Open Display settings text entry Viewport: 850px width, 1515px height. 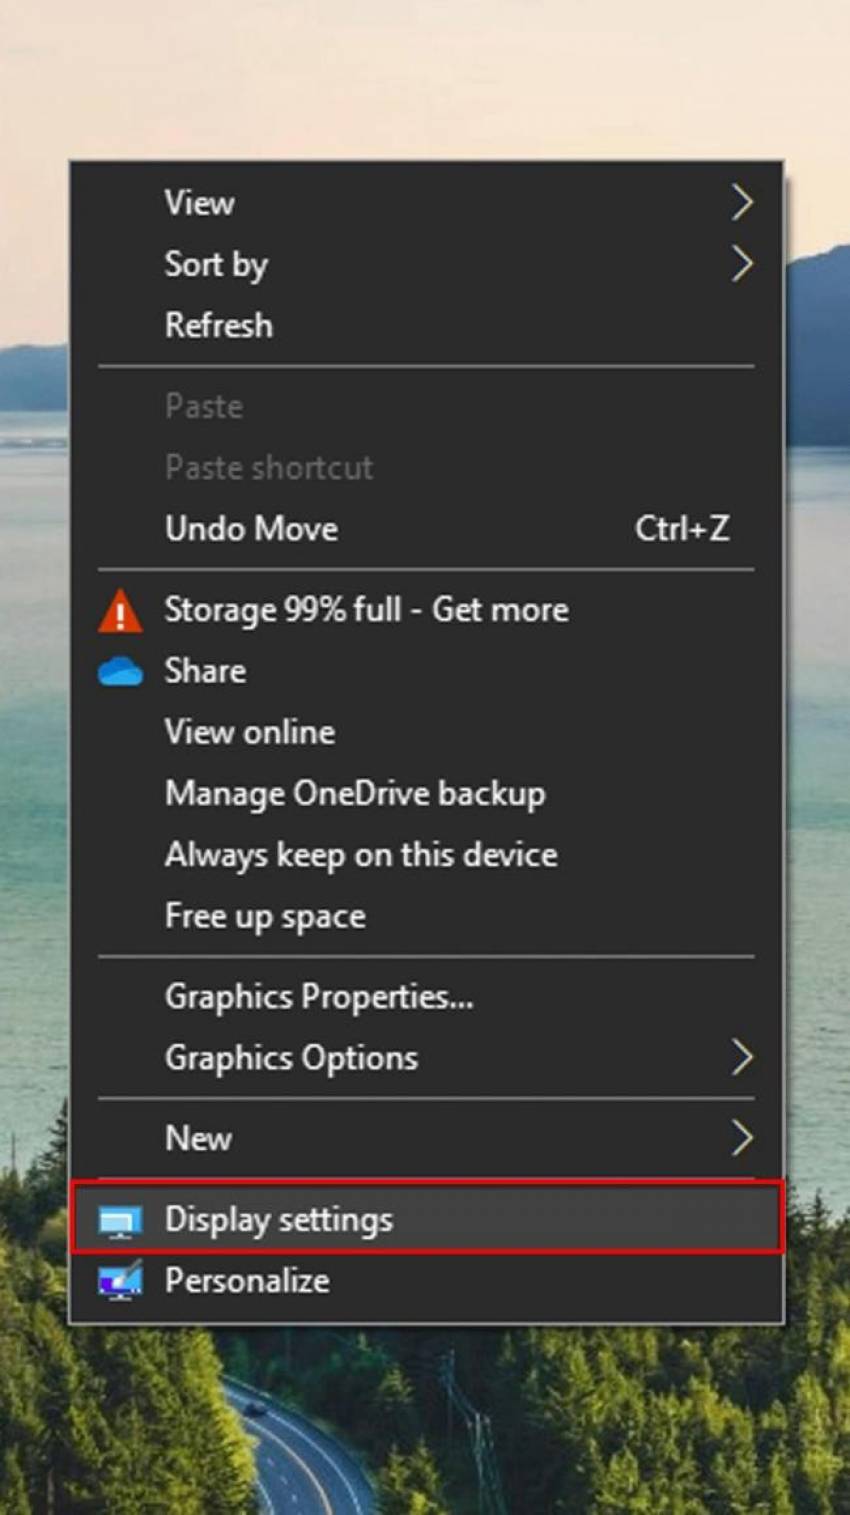279,1220
